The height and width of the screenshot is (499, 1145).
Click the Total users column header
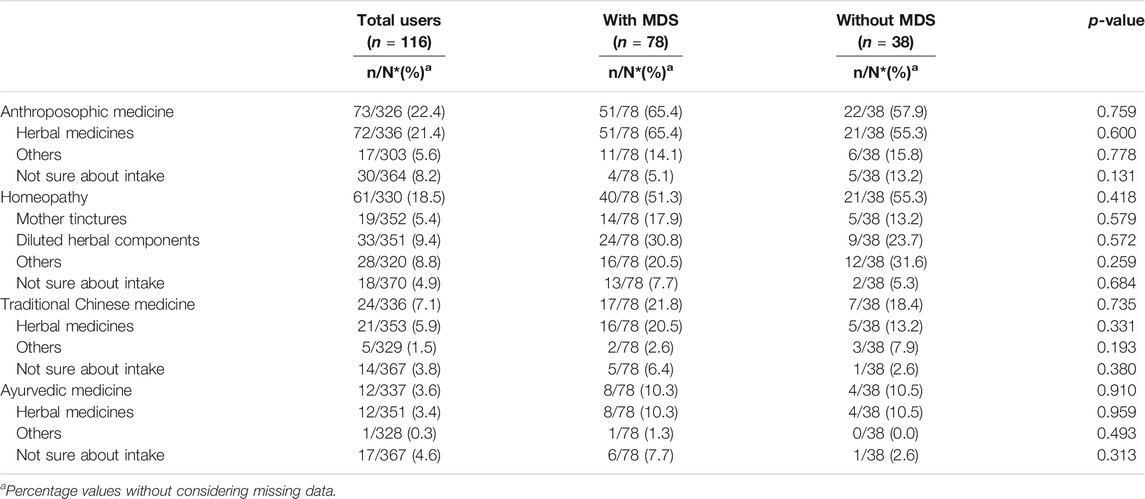coord(398,23)
